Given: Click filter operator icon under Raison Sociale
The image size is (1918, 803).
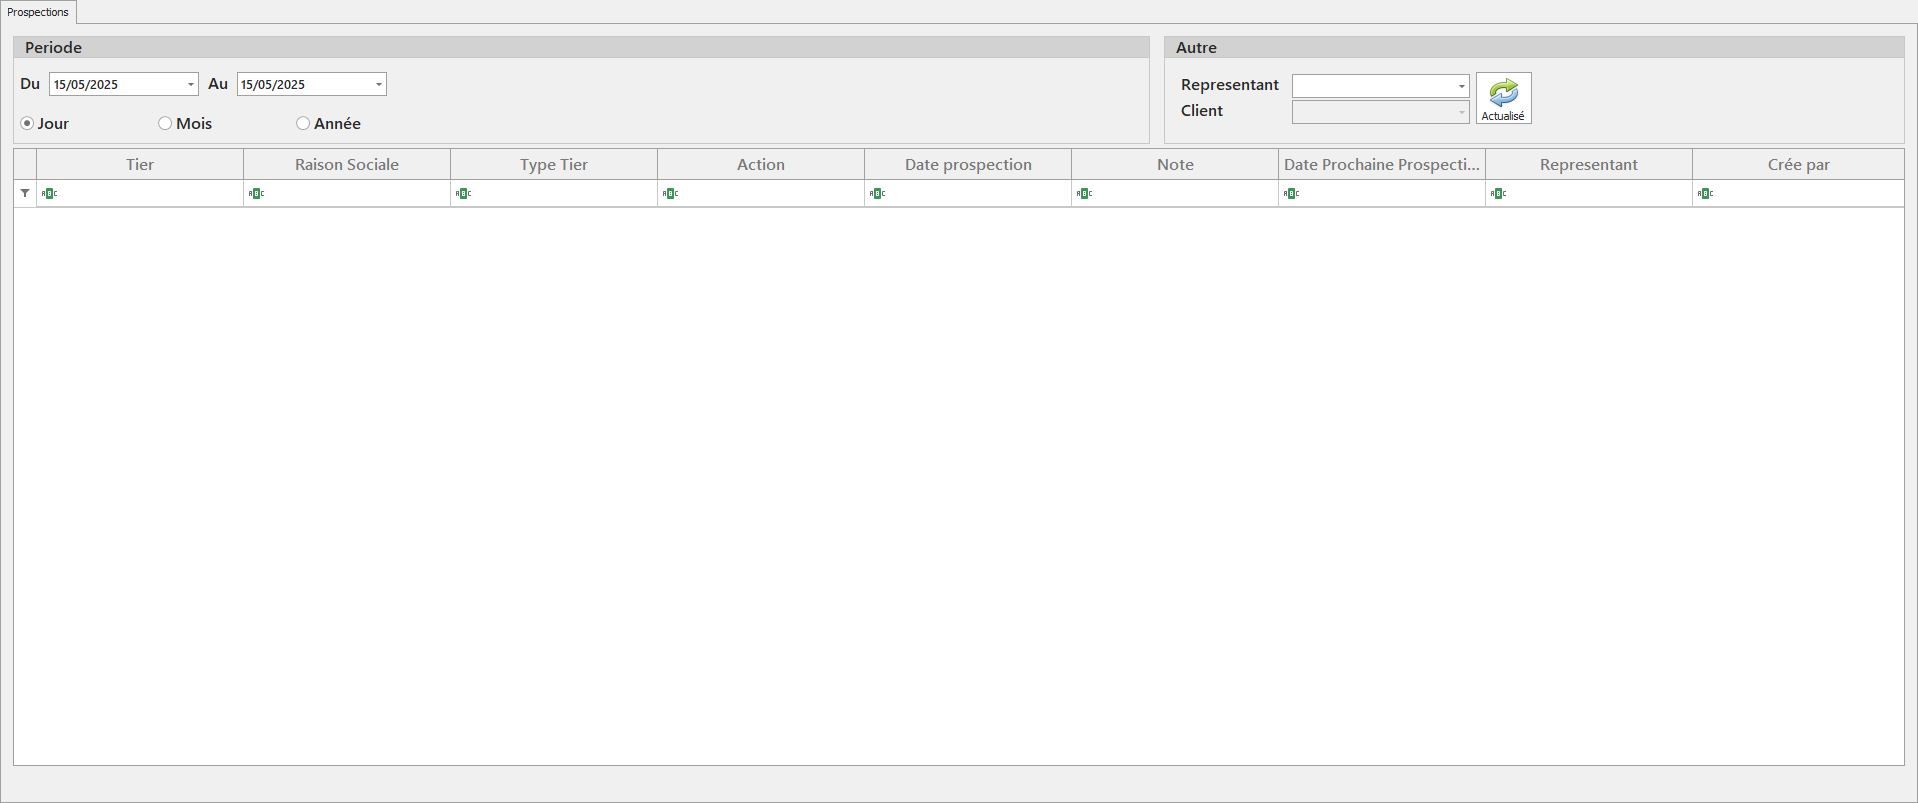Looking at the screenshot, I should pyautogui.click(x=256, y=193).
